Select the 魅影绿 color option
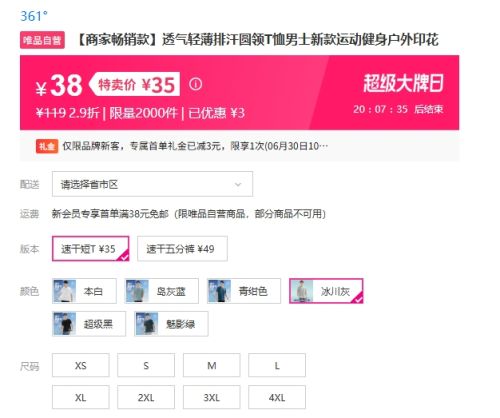This screenshot has height=418, width=500. [171, 324]
